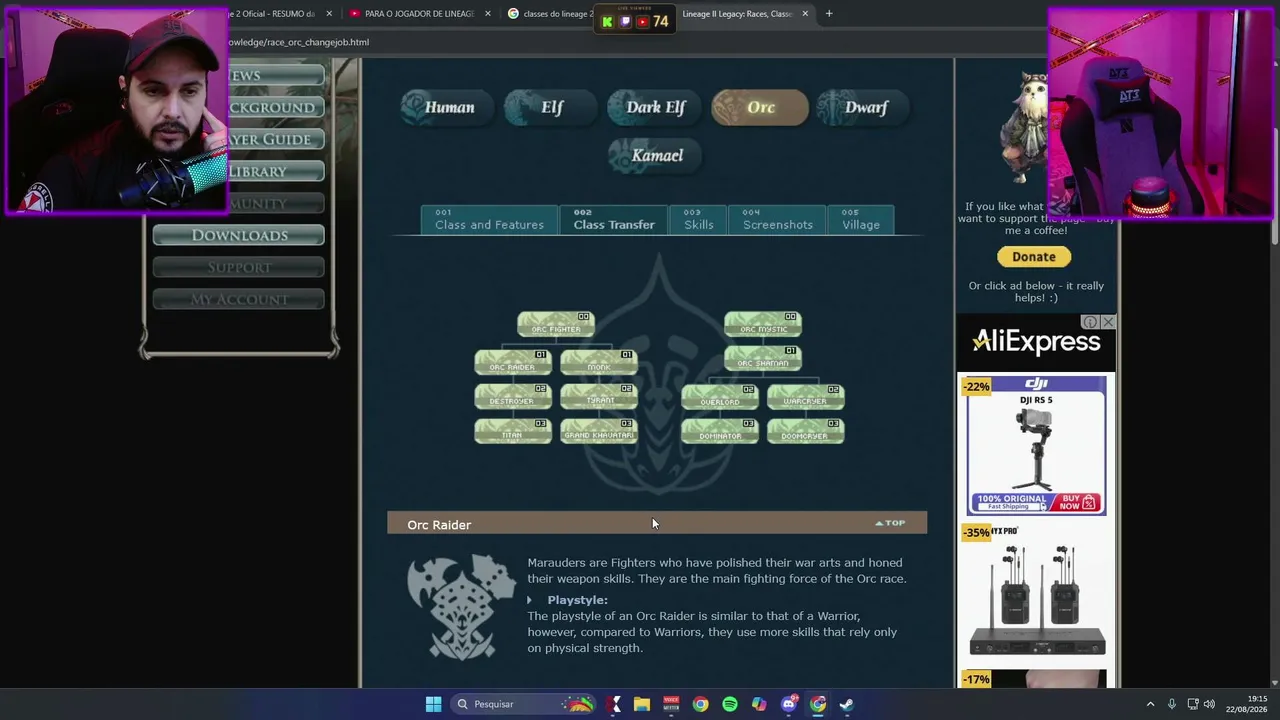The image size is (1280, 720).
Task: Click the Orc Raider class node
Action: coord(513,362)
